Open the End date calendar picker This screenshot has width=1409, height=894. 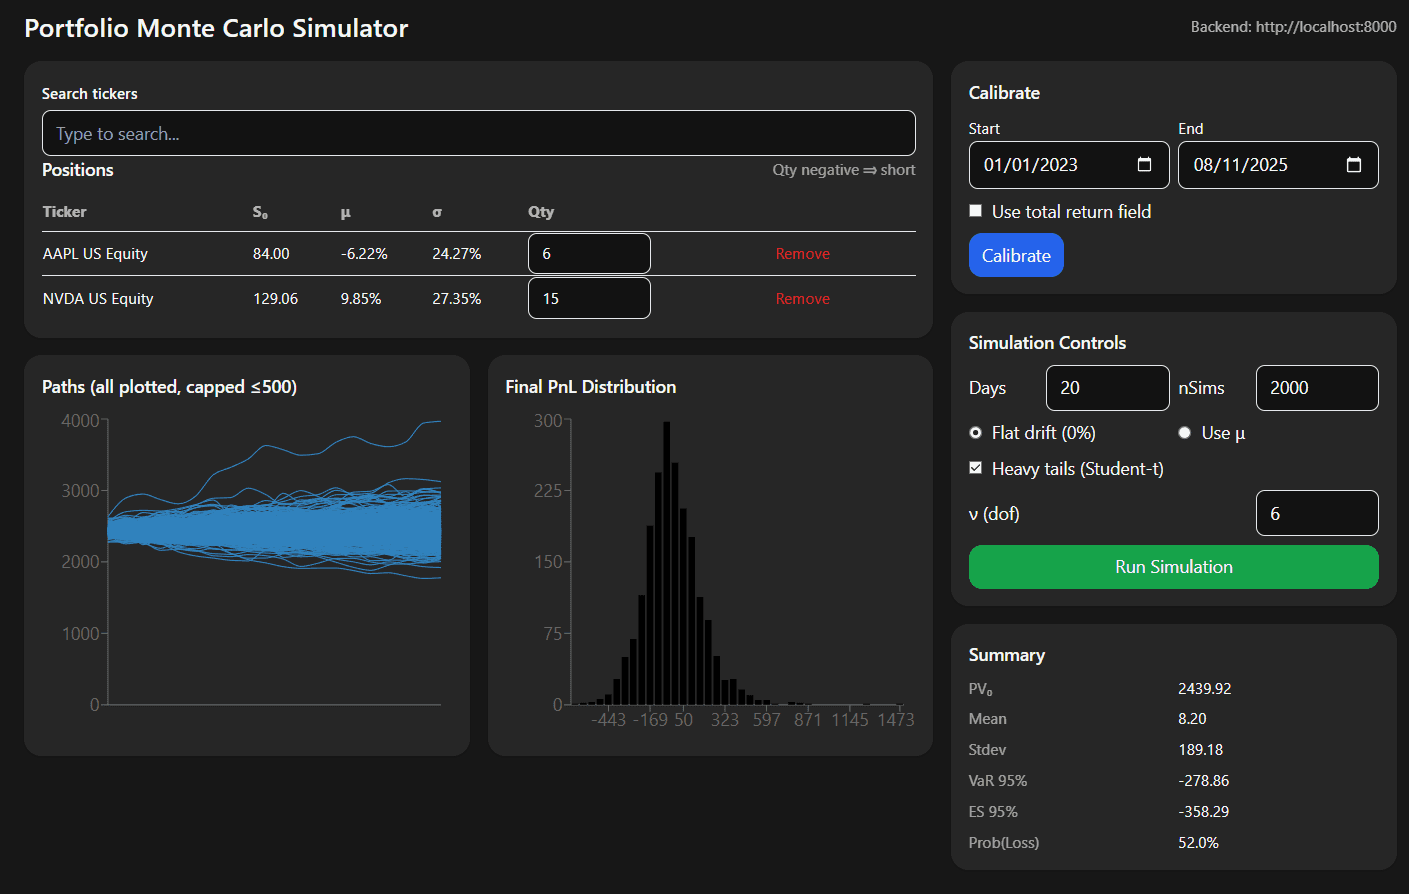click(1355, 165)
